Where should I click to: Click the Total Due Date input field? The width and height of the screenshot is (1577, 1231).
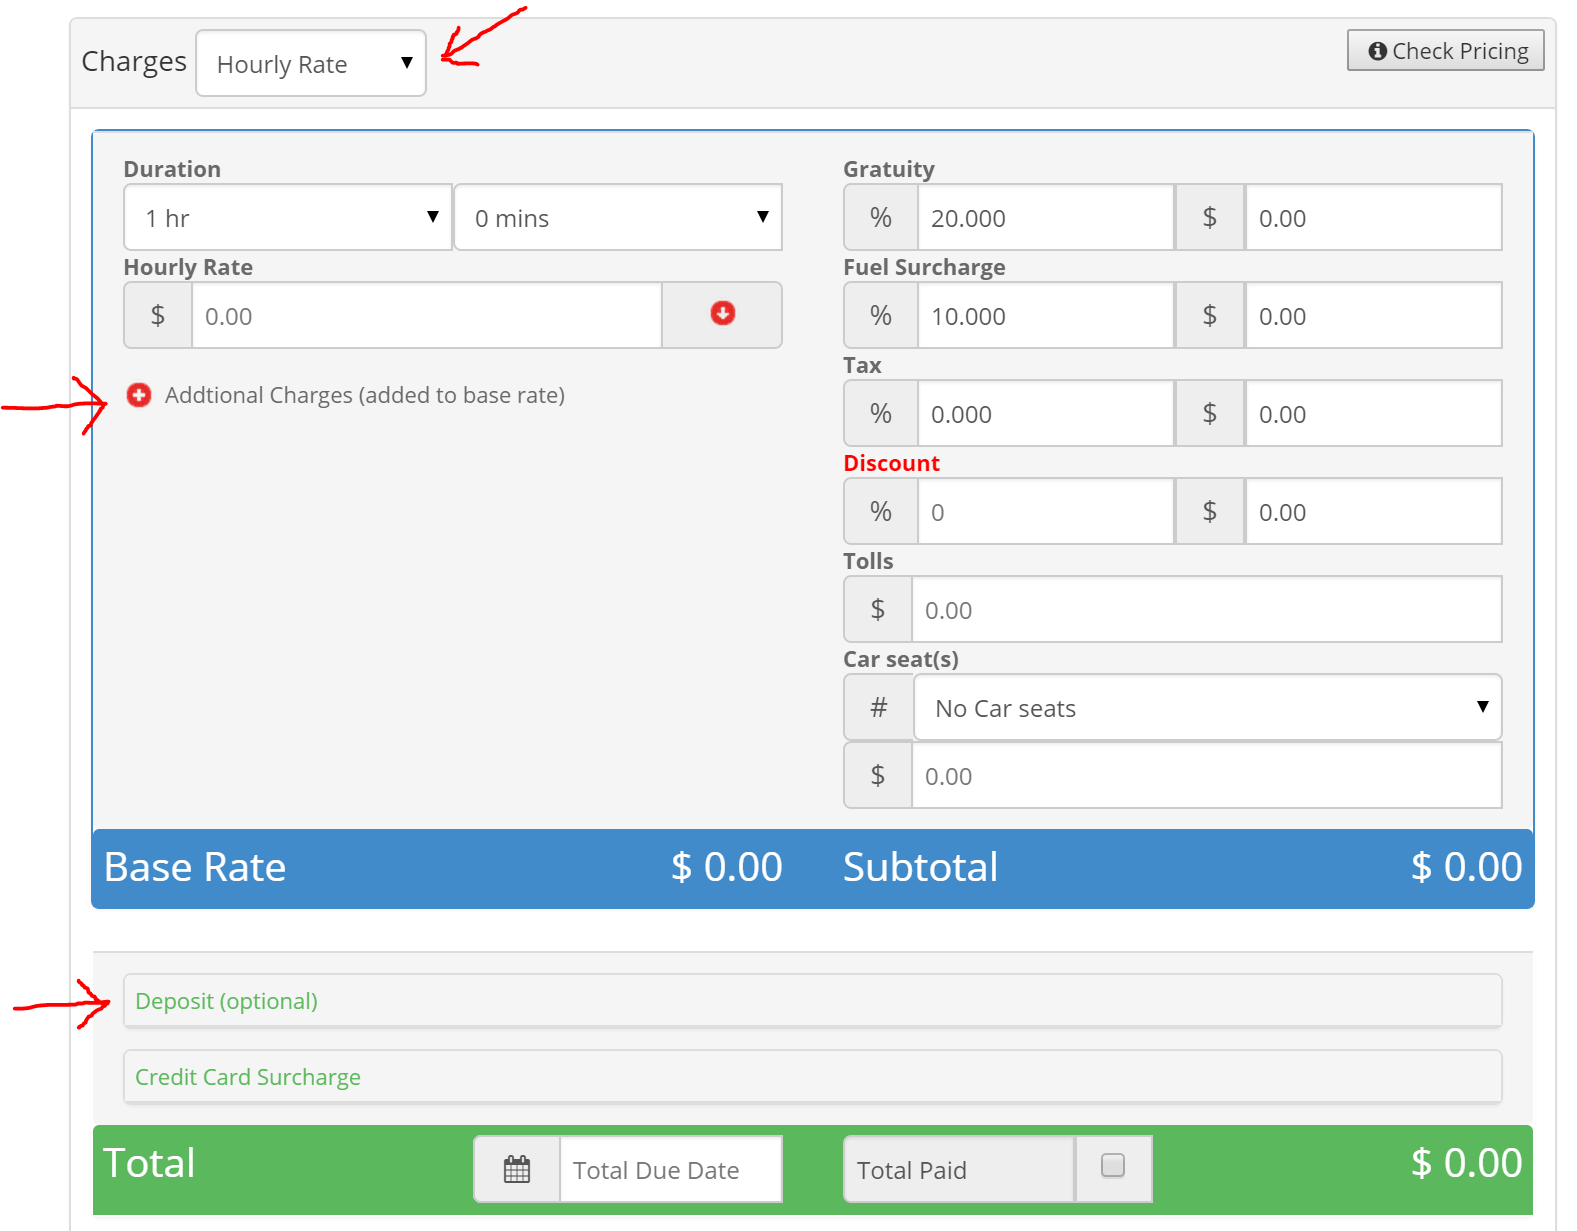point(670,1170)
